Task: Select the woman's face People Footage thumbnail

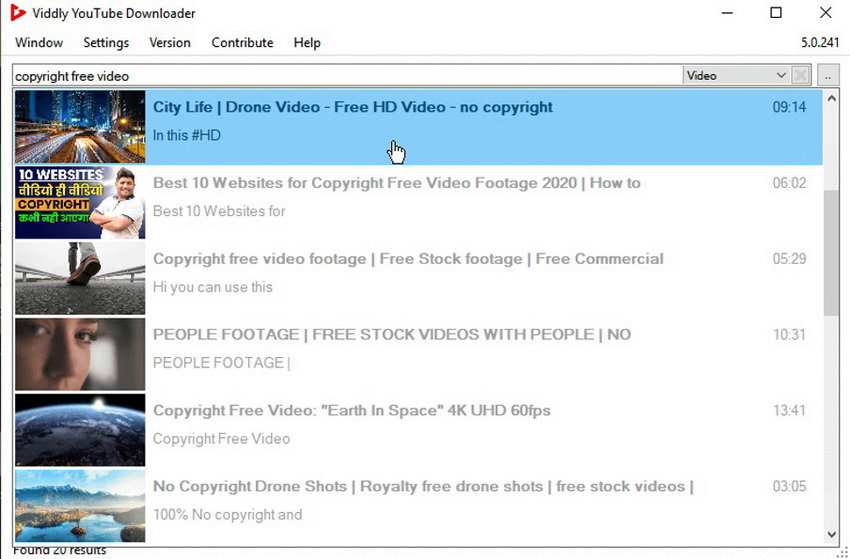Action: tap(80, 354)
